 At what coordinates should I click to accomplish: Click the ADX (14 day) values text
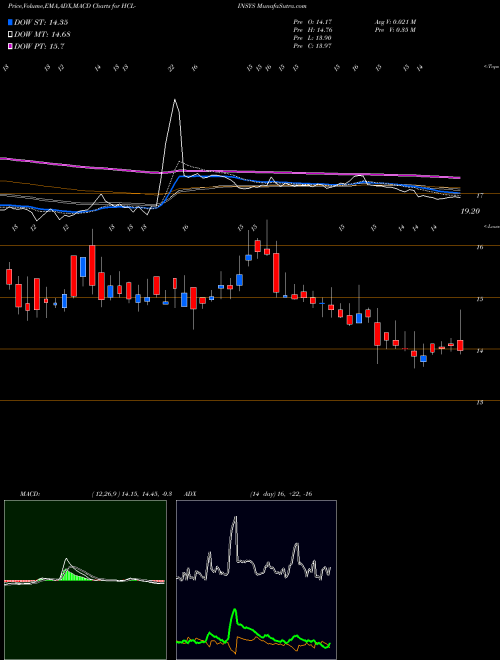pyautogui.click(x=280, y=494)
